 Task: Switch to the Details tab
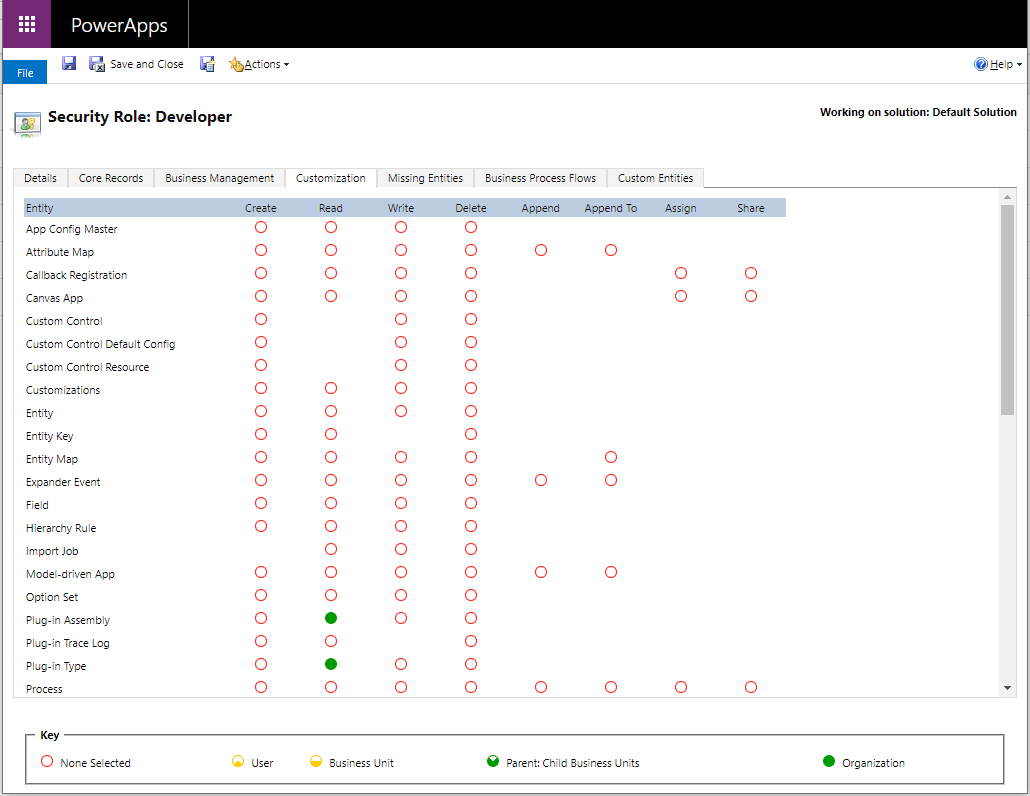[41, 178]
